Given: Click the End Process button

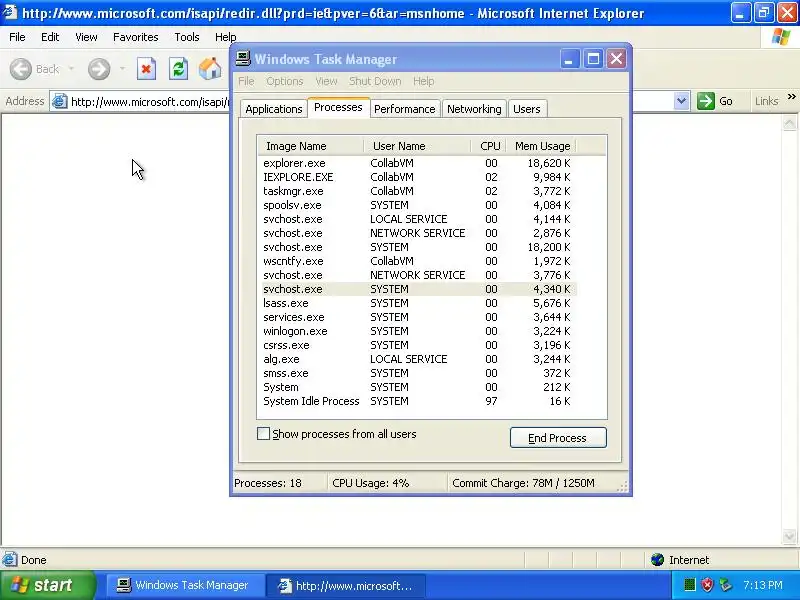Looking at the screenshot, I should point(558,438).
